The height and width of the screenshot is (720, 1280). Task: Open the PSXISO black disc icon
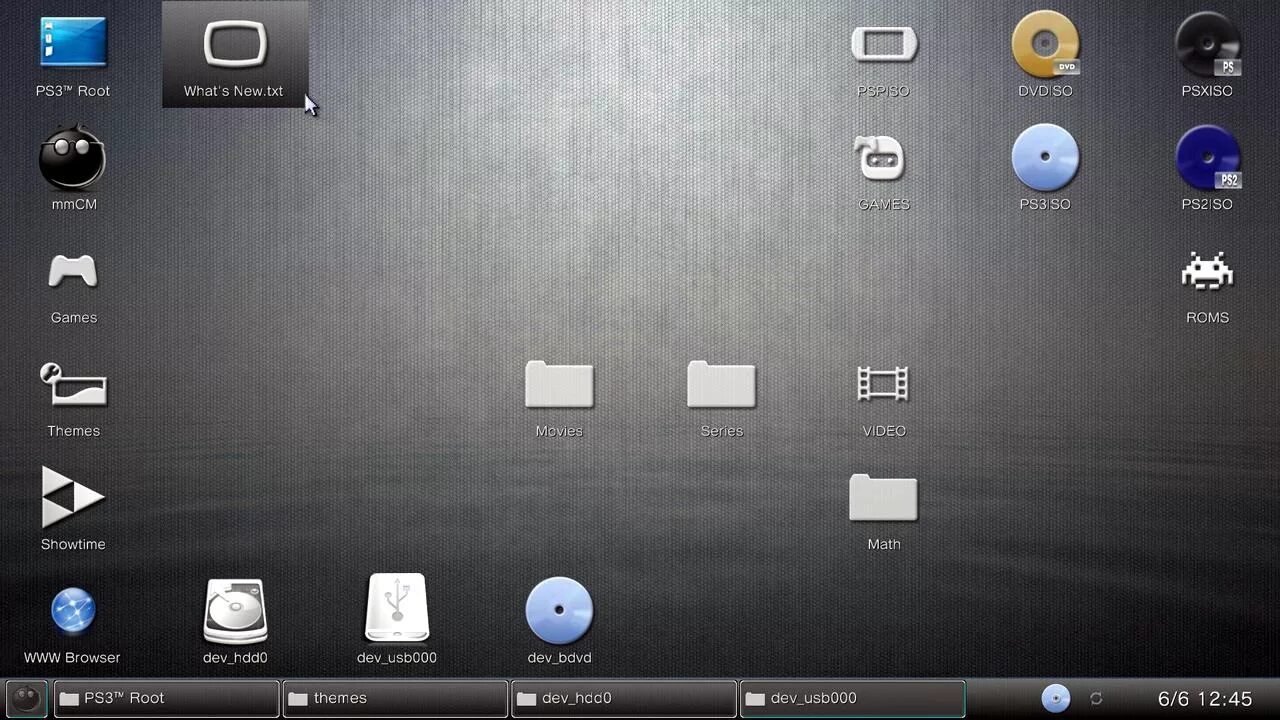pos(1208,44)
